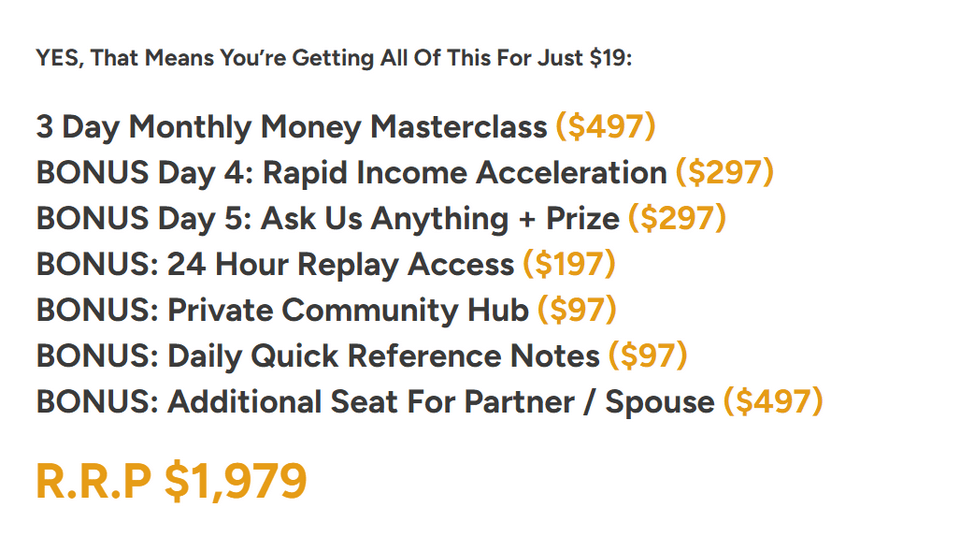Select "3 Day Monthly Money Masterclass" text
Screen dimensions: 960x537
click(291, 127)
